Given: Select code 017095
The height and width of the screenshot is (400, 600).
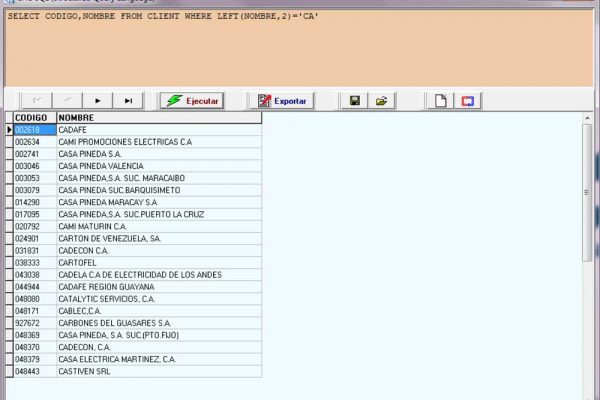Looking at the screenshot, I should pos(35,214).
